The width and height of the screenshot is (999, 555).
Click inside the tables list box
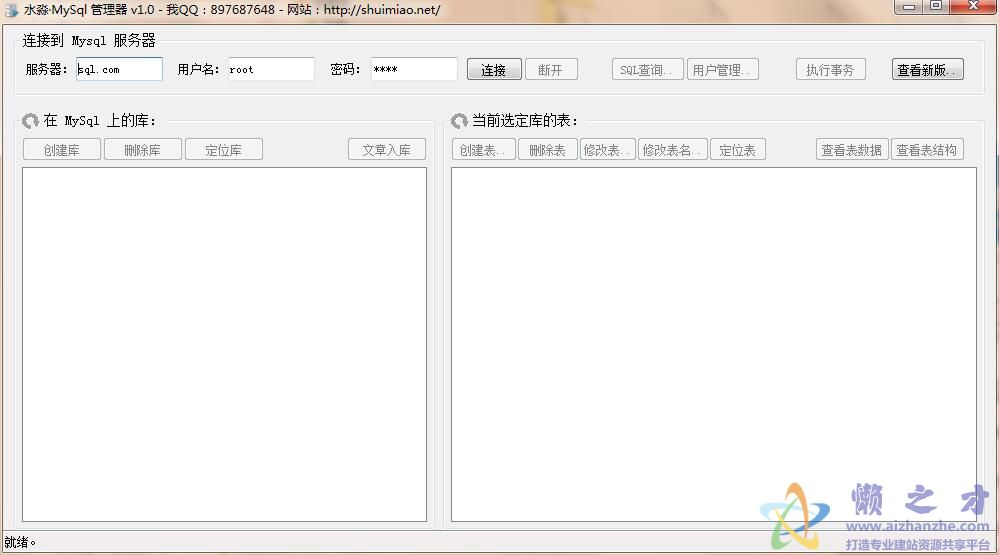coord(714,344)
